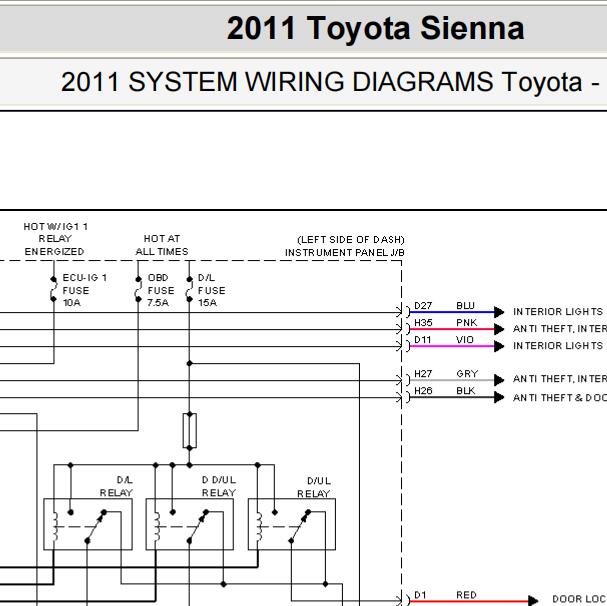Screen dimensions: 607x606
Task: Click the DOOR LOCK text beside D1
Action: [580, 599]
